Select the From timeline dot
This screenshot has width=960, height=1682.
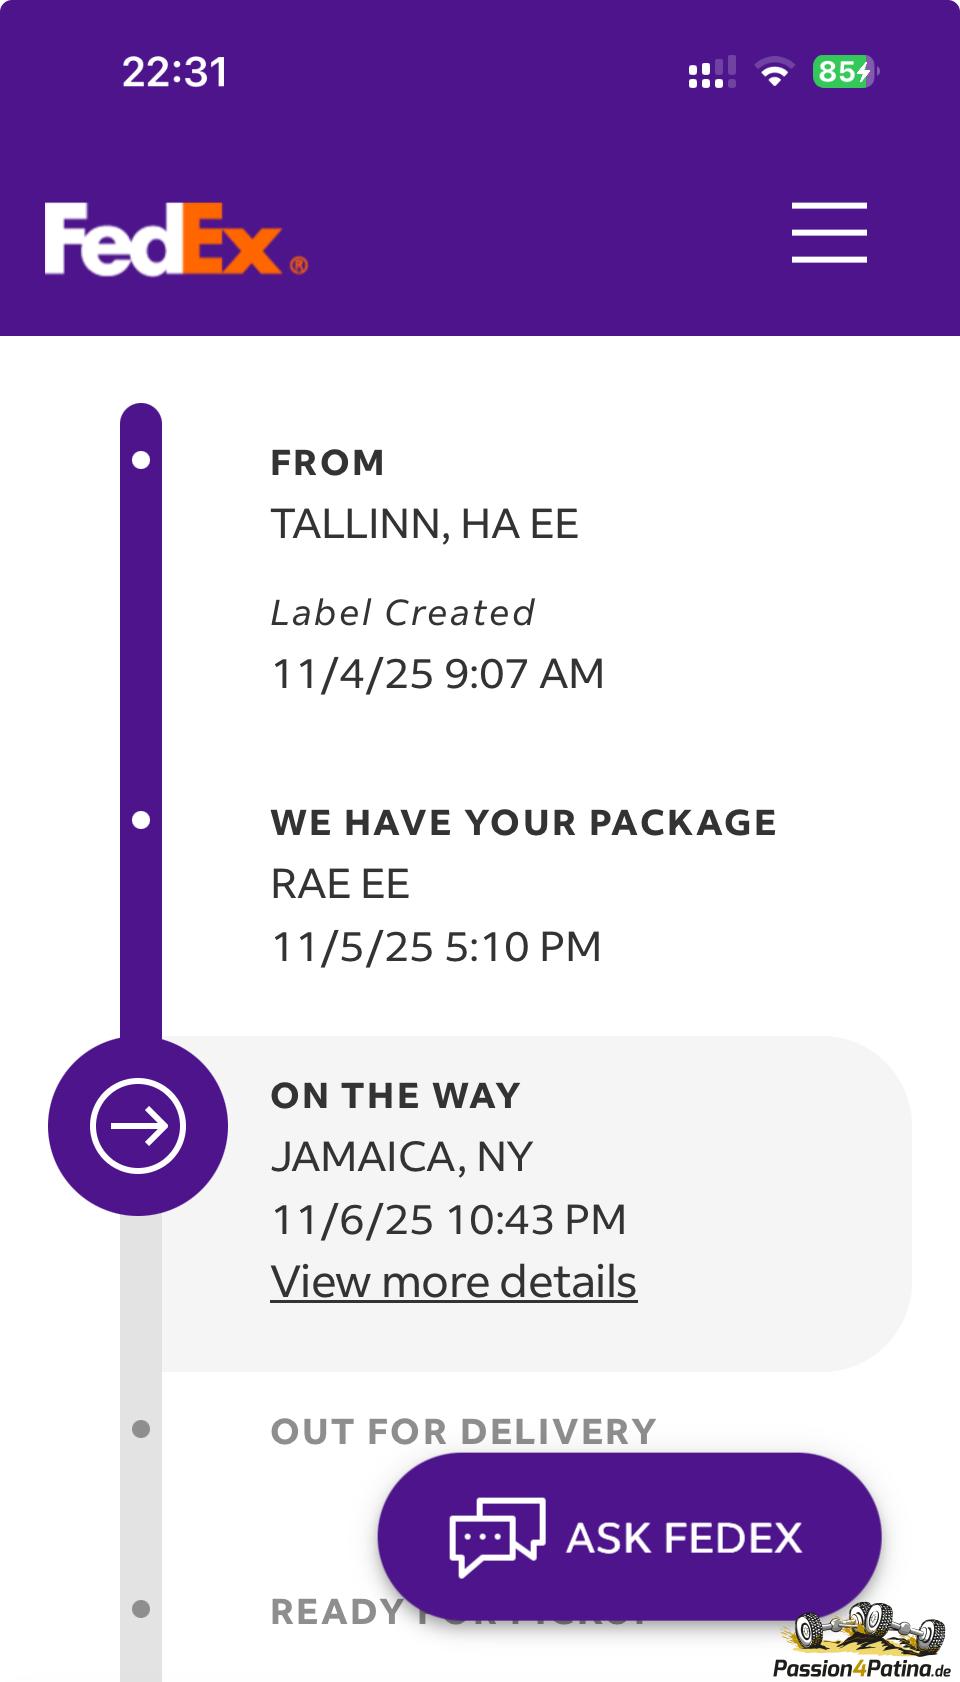pos(141,460)
